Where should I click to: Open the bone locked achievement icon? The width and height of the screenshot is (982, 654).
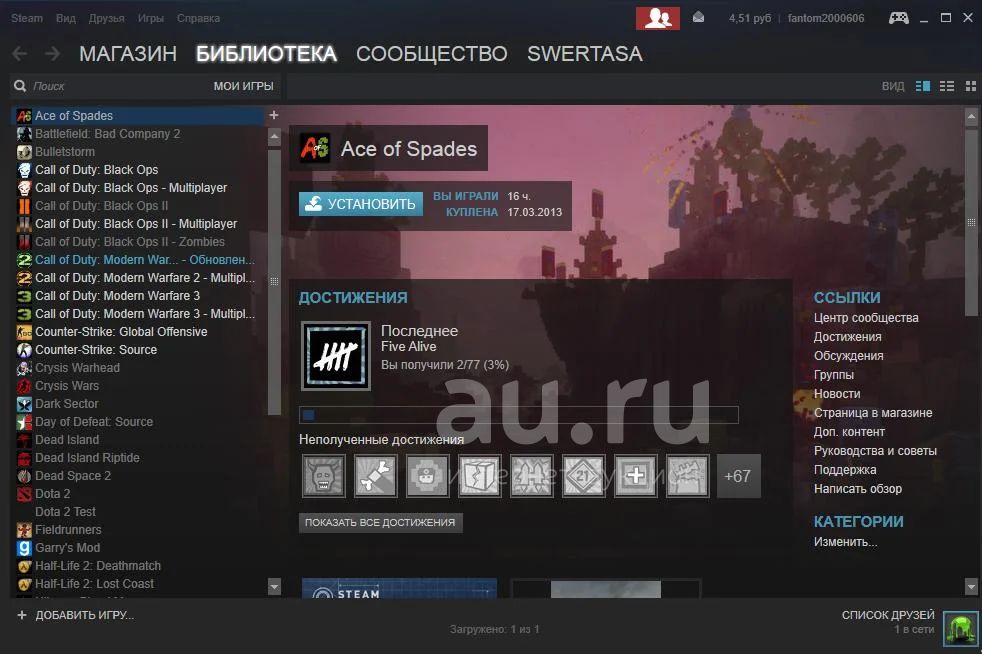375,476
